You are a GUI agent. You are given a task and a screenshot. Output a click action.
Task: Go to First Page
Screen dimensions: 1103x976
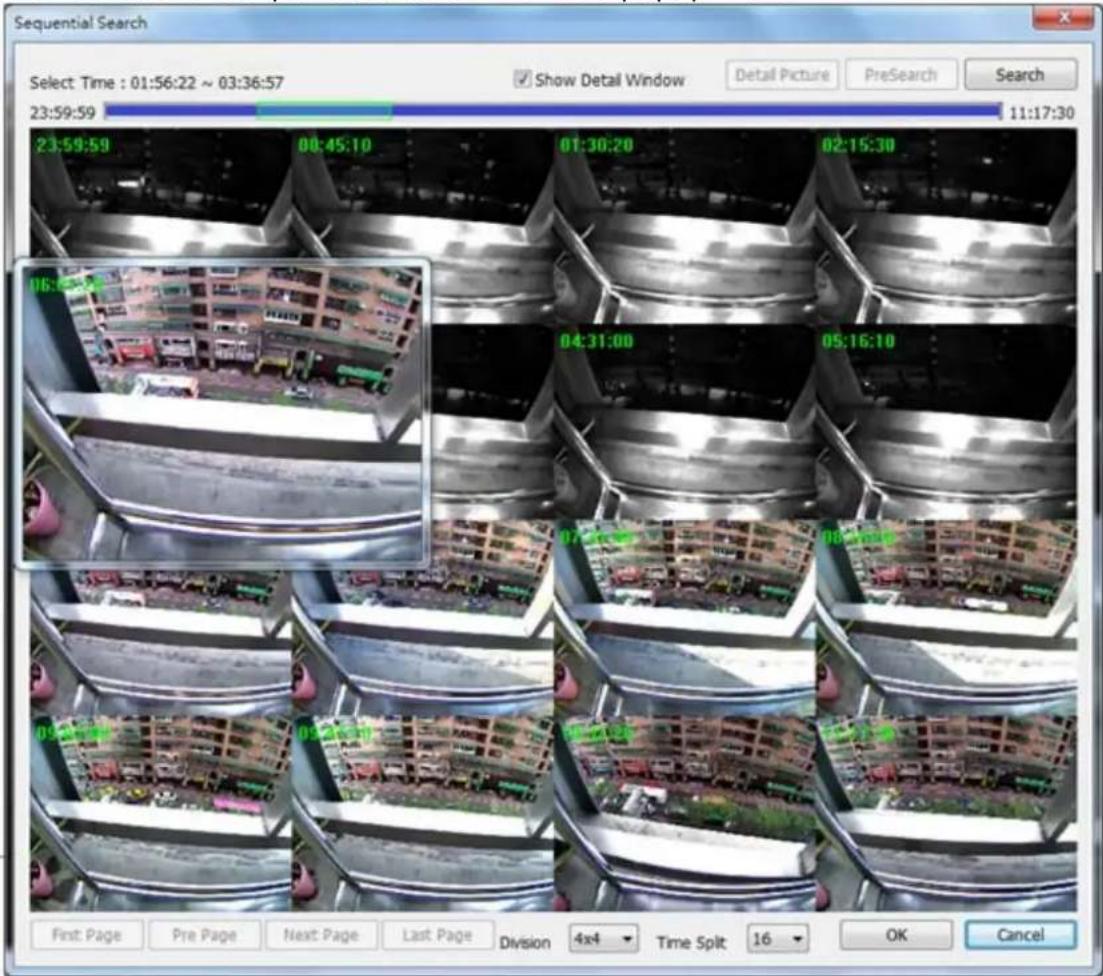coord(87,935)
